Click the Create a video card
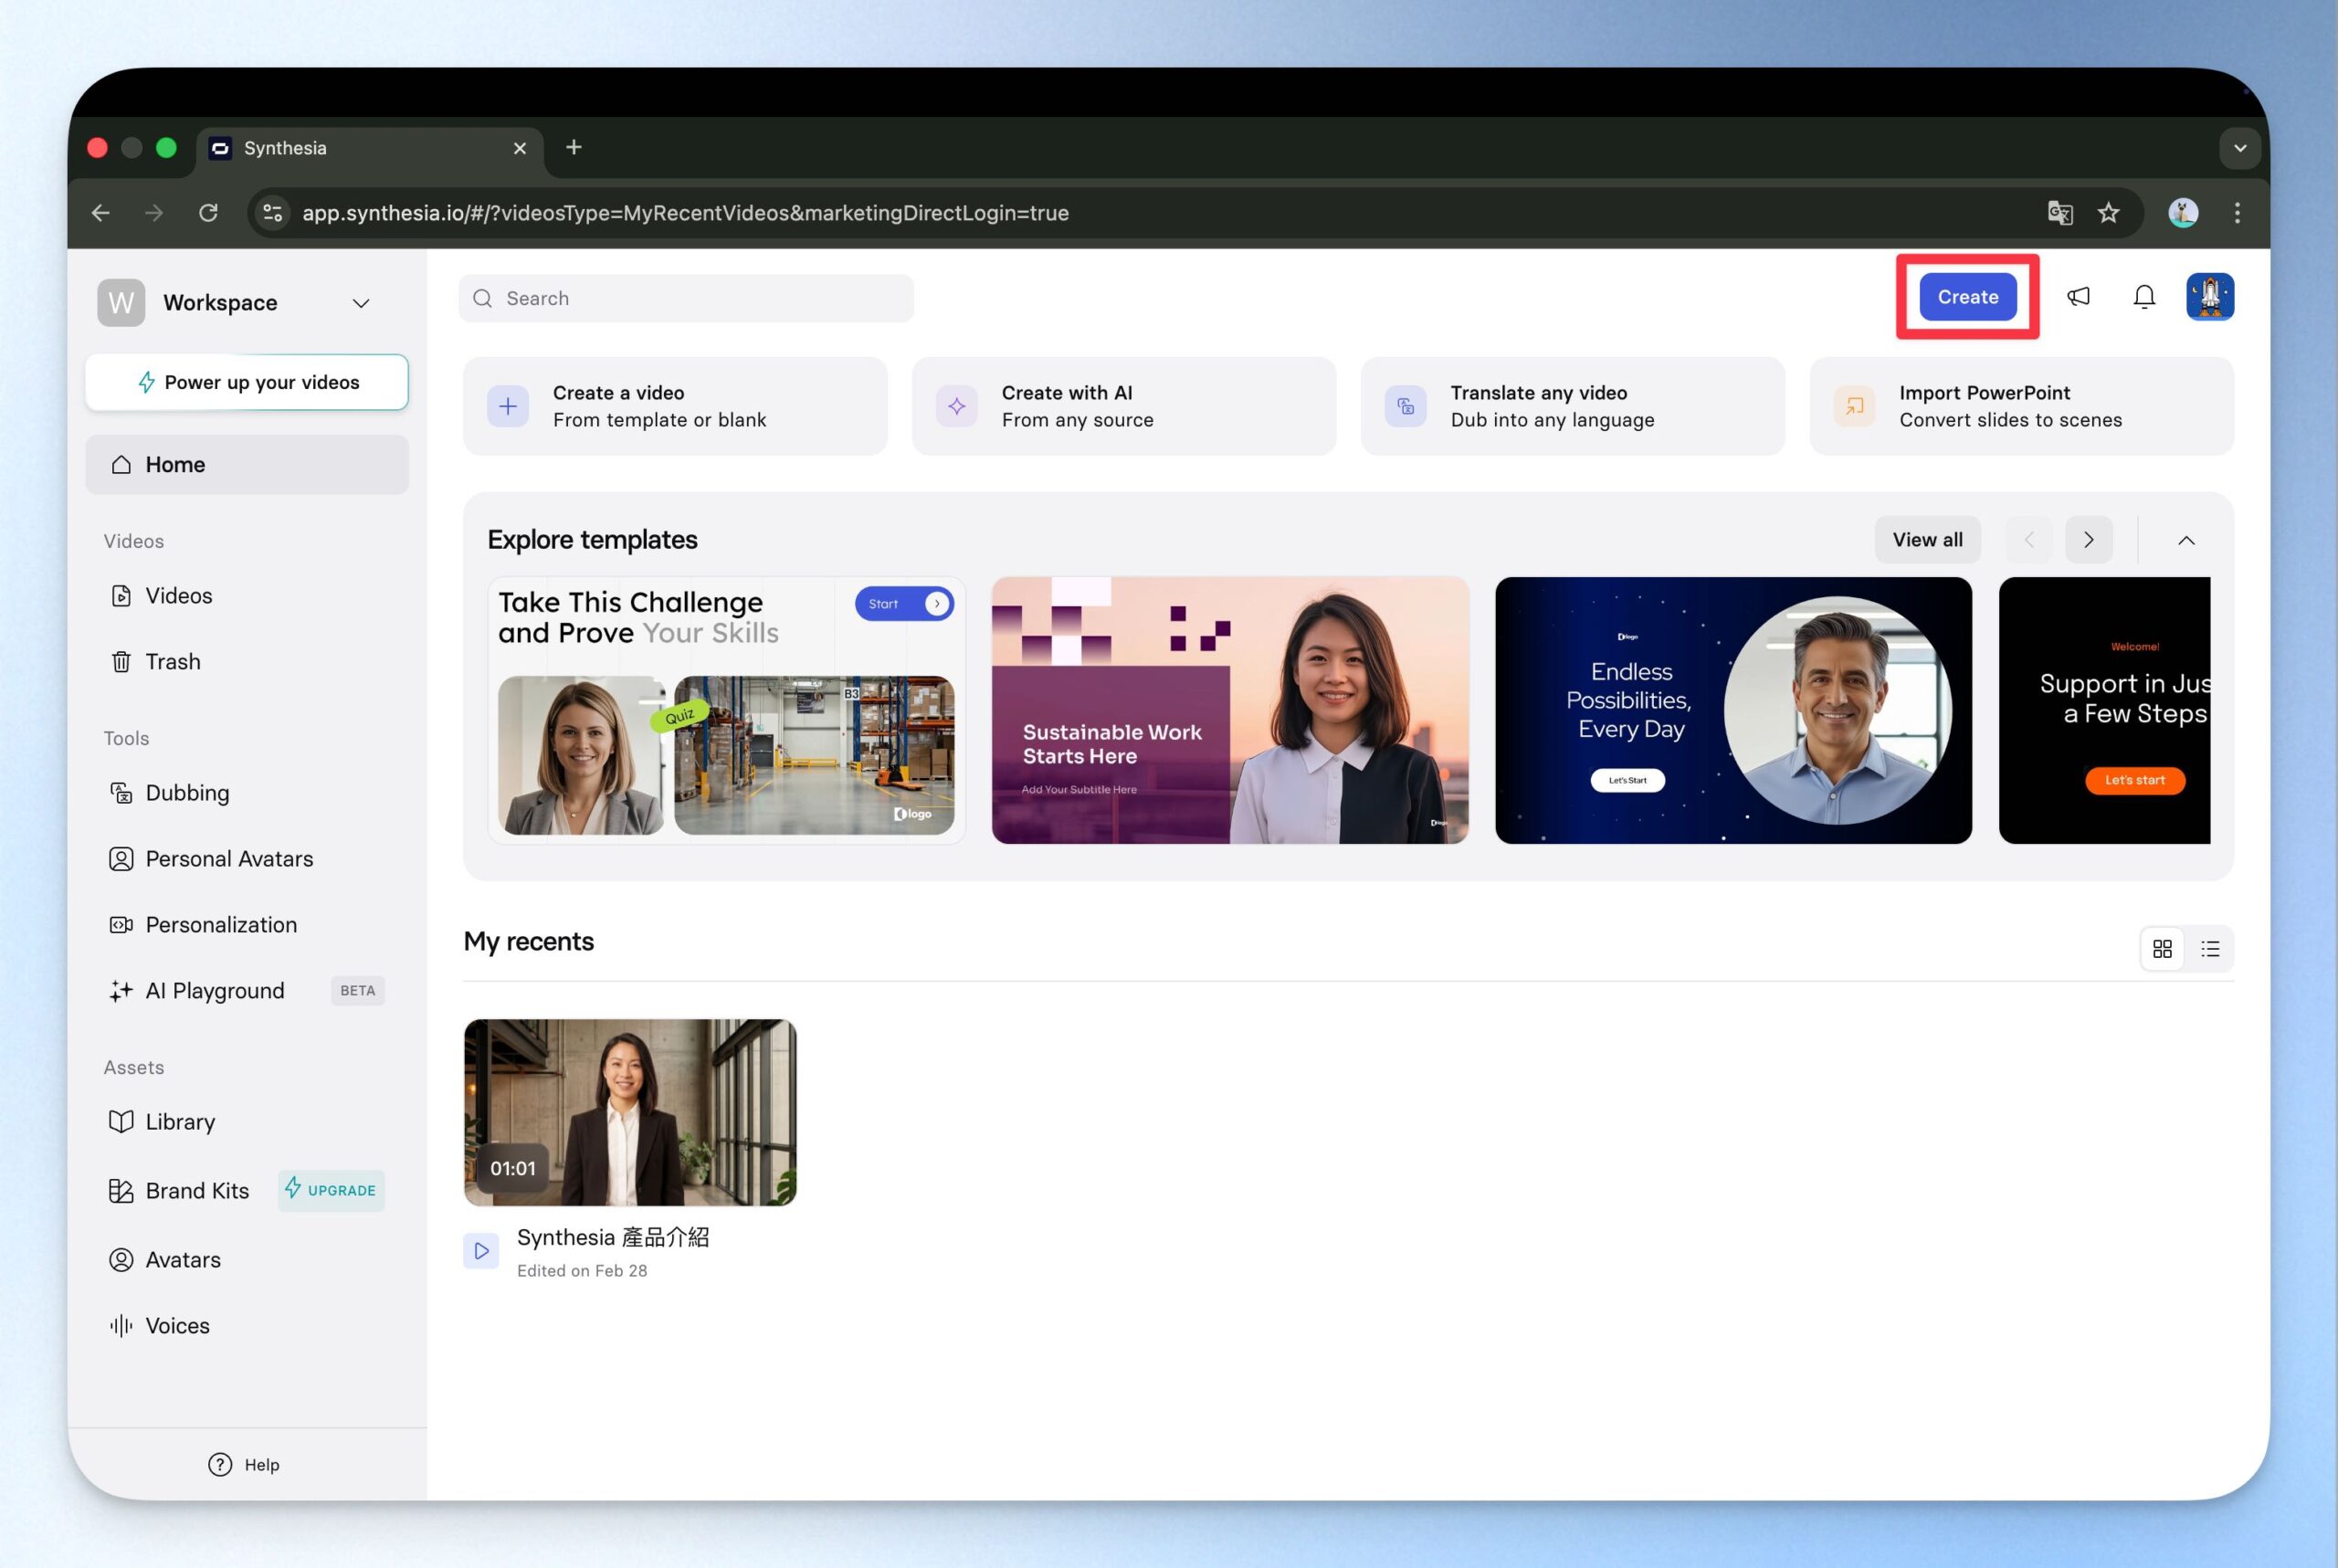The image size is (2338, 1568). 675,406
